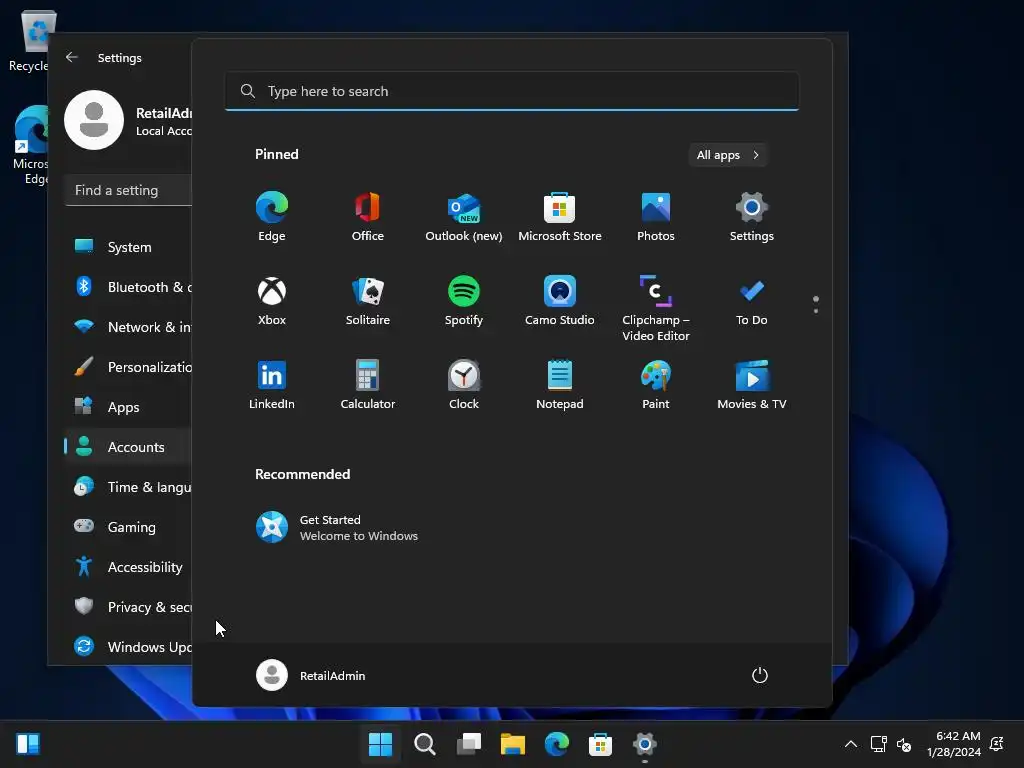
Task: Open the Widgets button on the taskbar
Action: click(x=28, y=743)
